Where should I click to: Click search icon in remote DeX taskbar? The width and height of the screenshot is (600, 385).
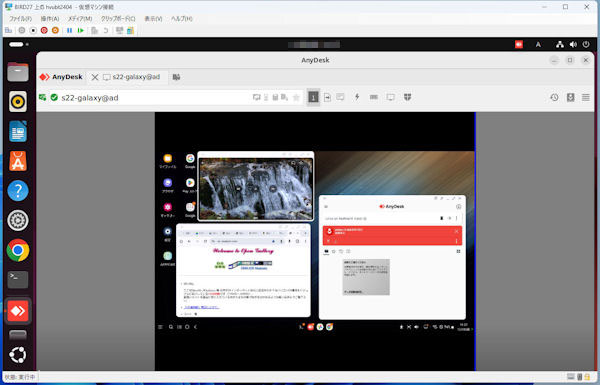(171, 327)
